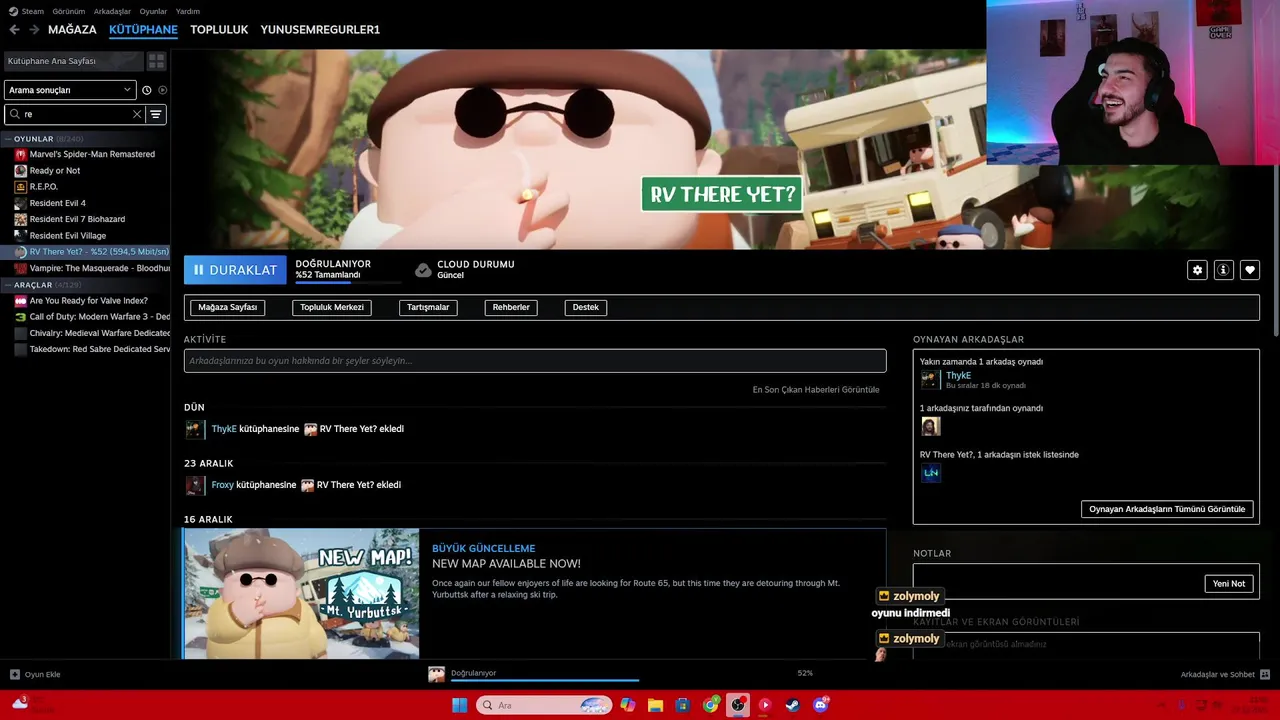Image resolution: width=1280 pixels, height=720 pixels.
Task: Open YUNUSEMREGURLER1 profile tab
Action: click(x=320, y=30)
